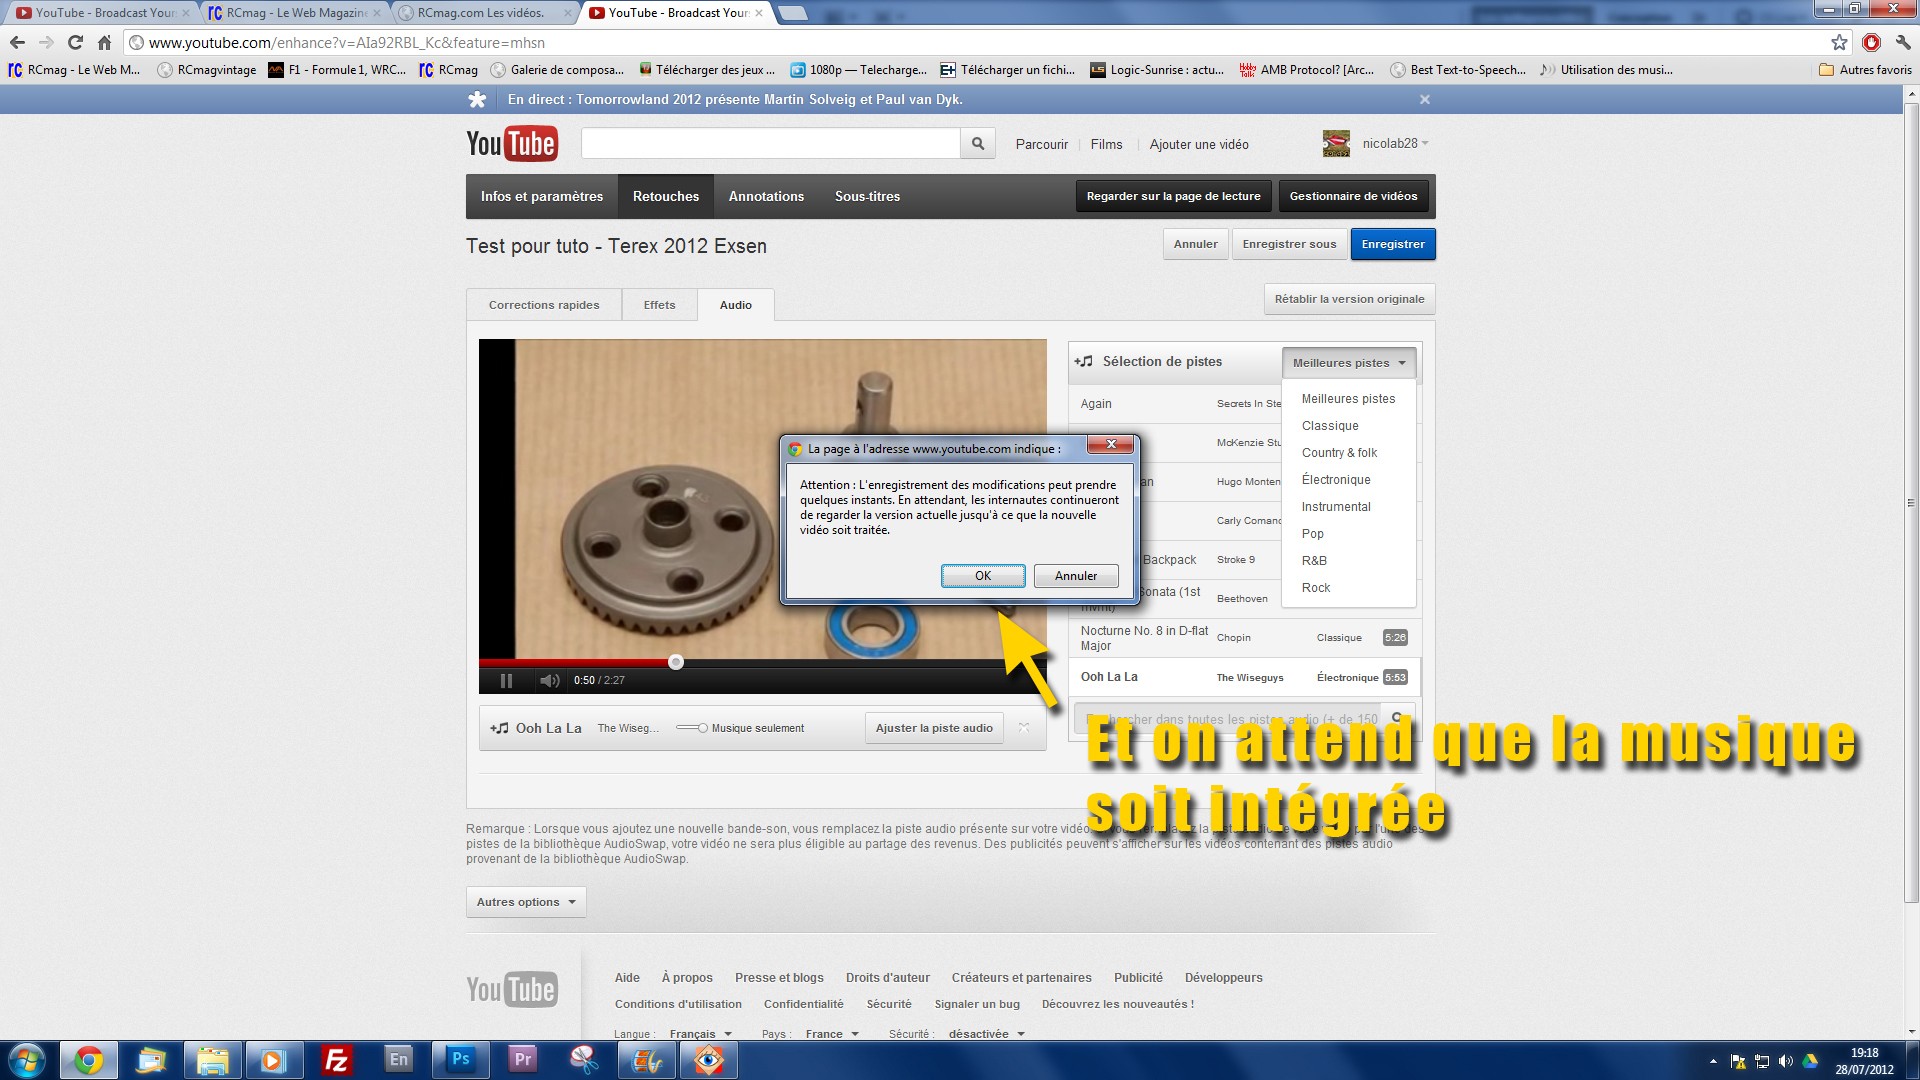Go to the Infos et paramètres tab
This screenshot has height=1080, width=1920.
(542, 197)
